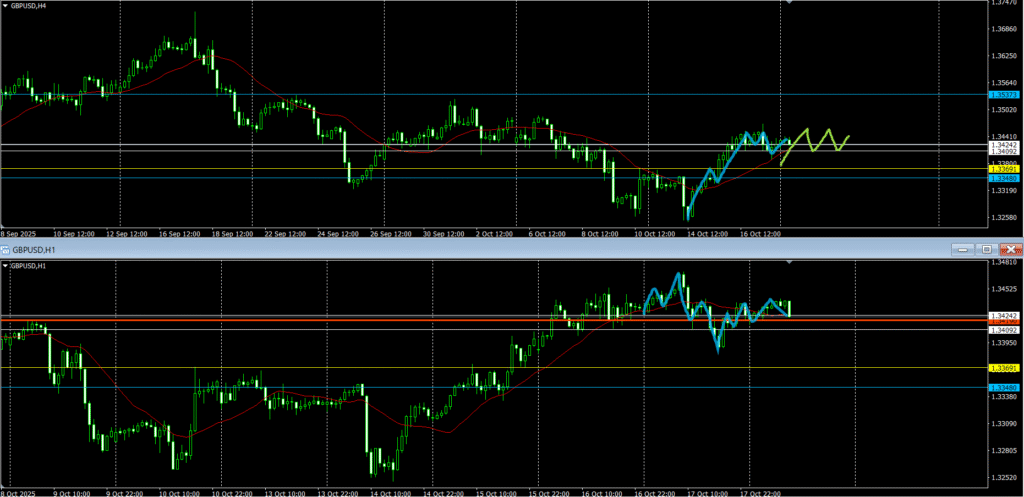Click the yellow 1.33691 label on H1 chart
This screenshot has height=497, width=1024.
pyautogui.click(x=1004, y=368)
